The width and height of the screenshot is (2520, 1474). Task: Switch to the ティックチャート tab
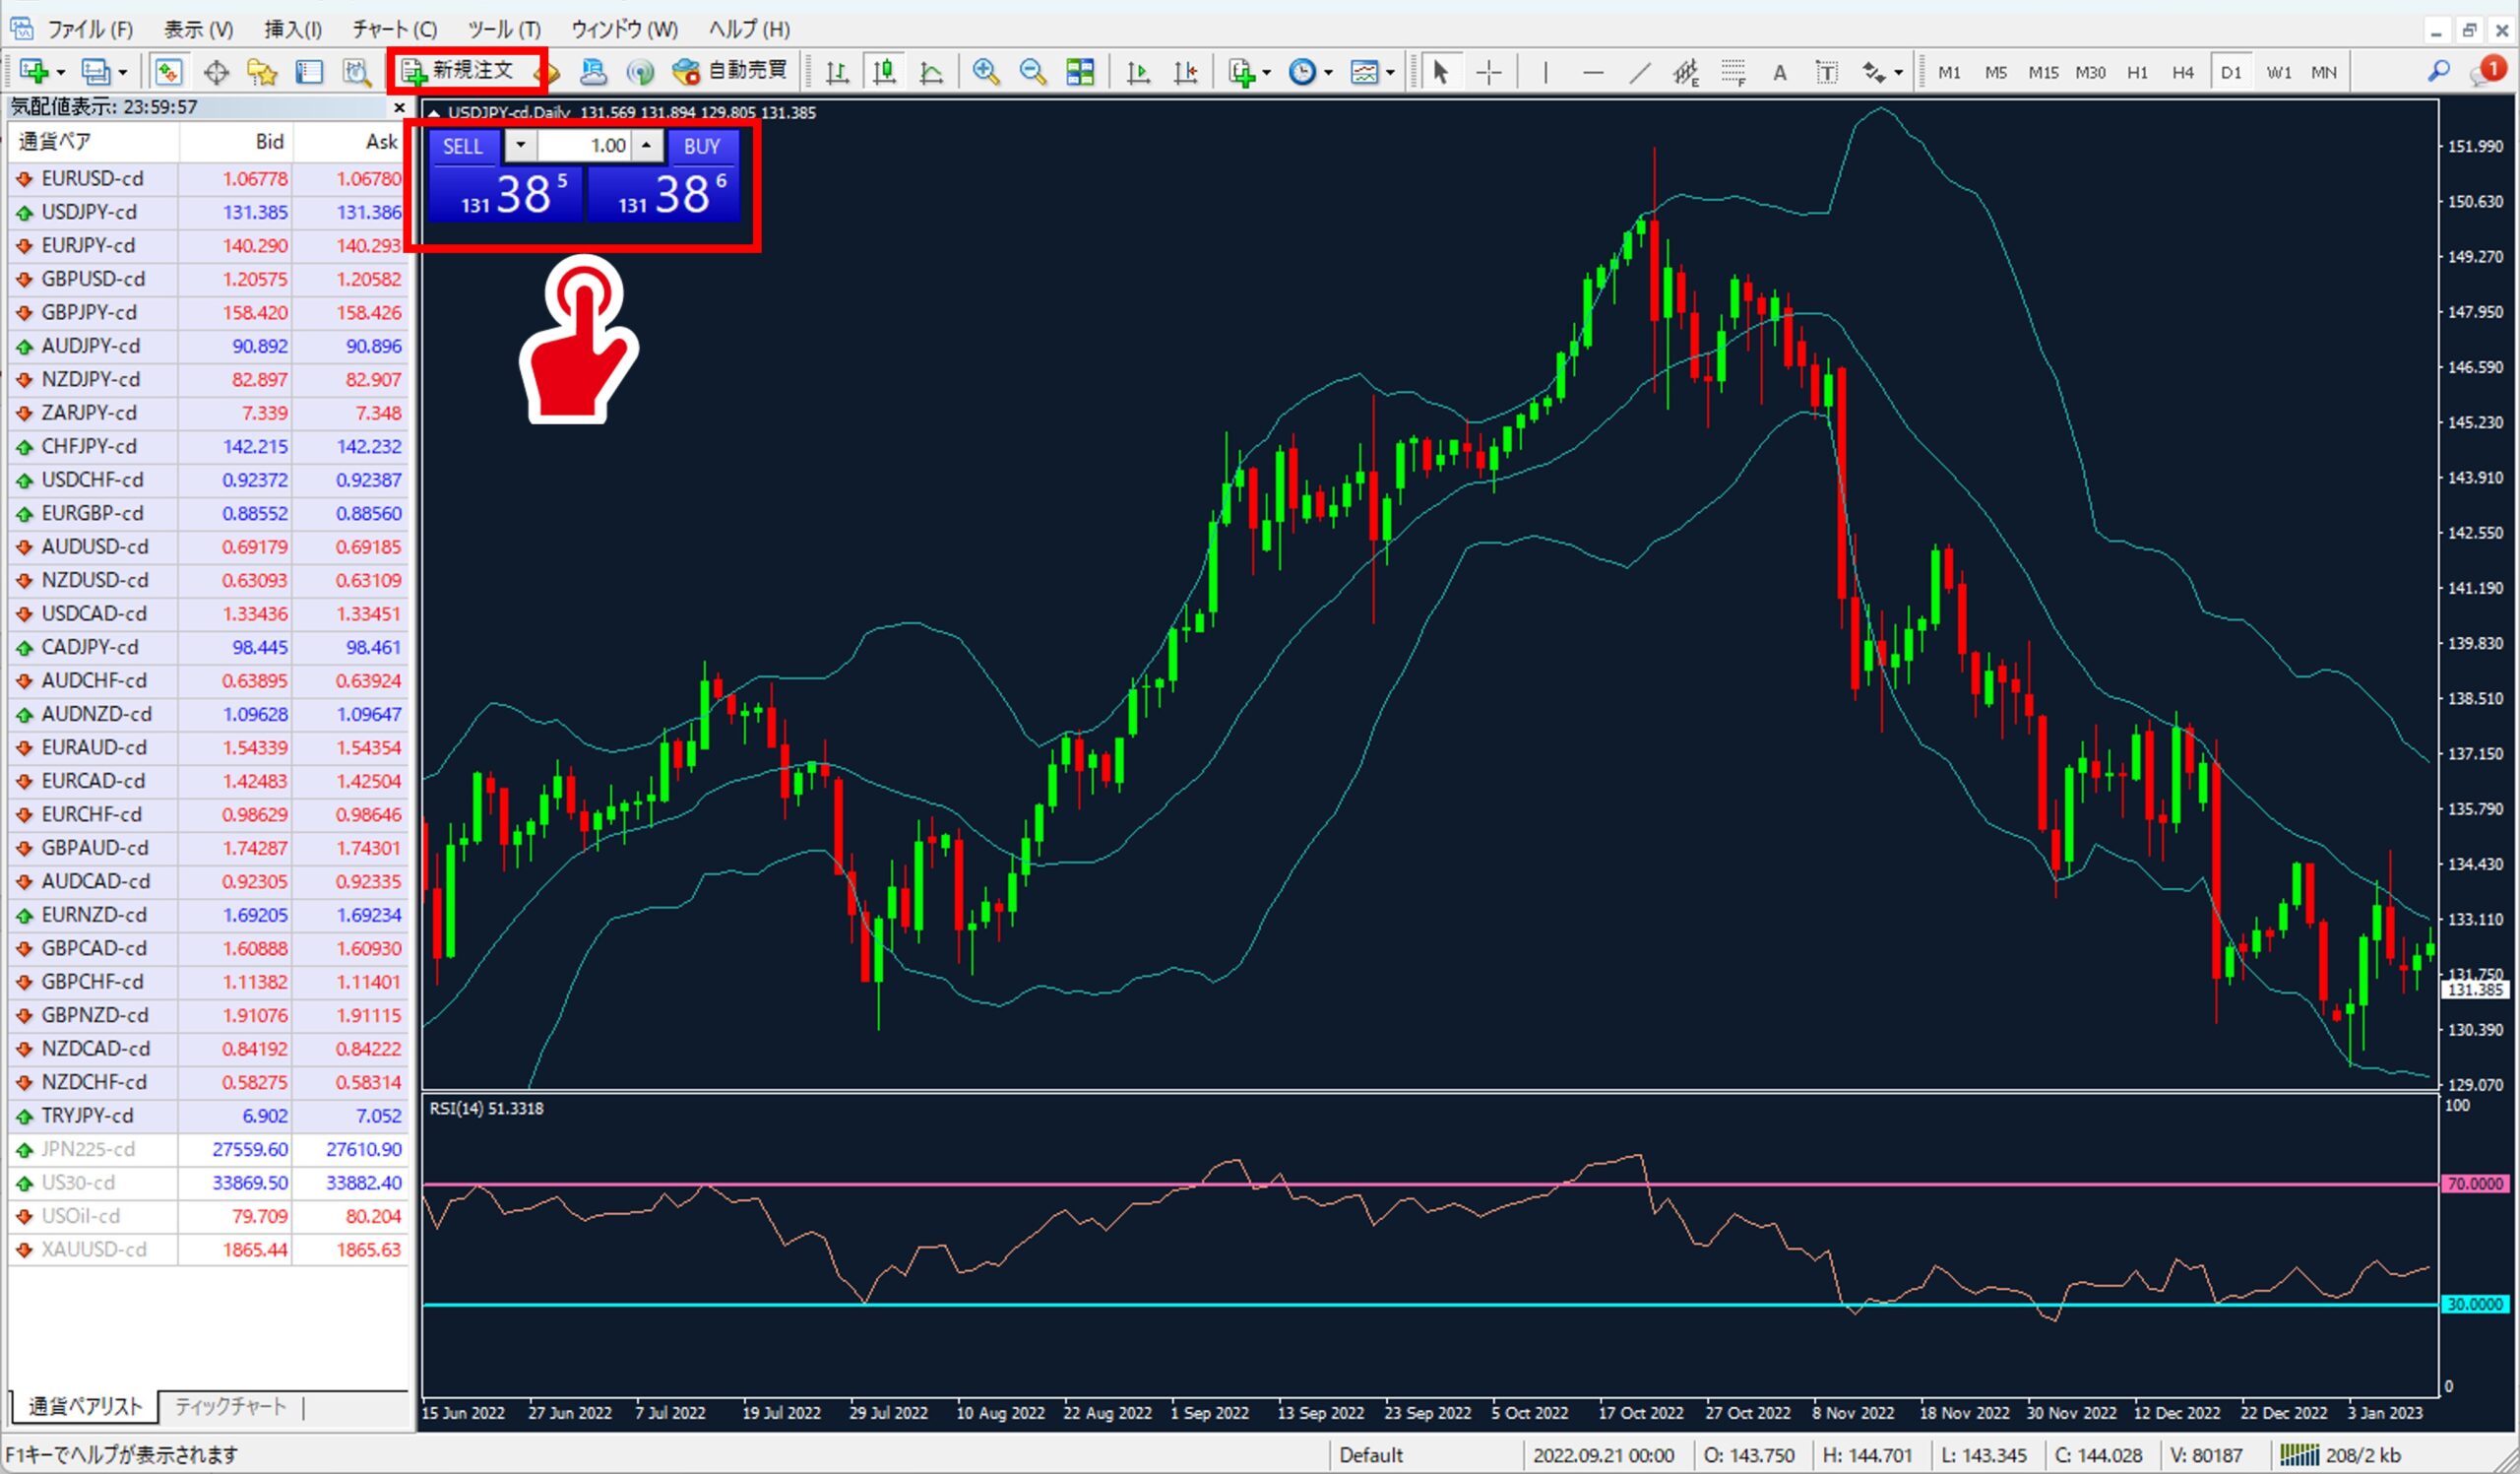230,1406
